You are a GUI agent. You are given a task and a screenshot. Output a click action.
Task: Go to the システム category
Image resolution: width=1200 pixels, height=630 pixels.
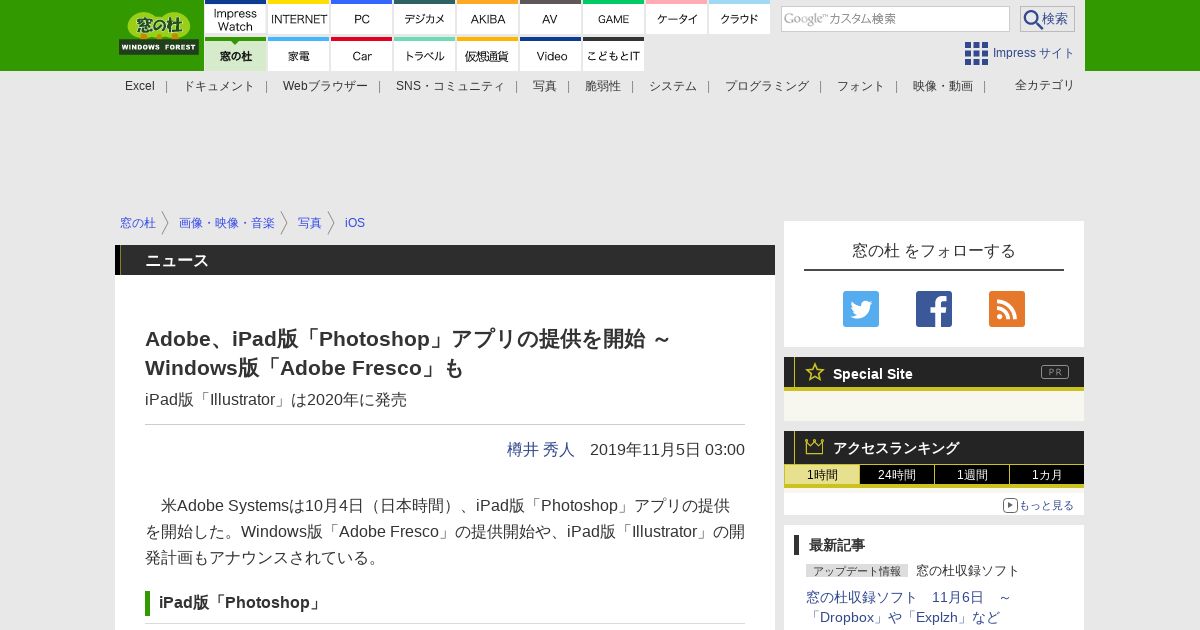tap(673, 86)
